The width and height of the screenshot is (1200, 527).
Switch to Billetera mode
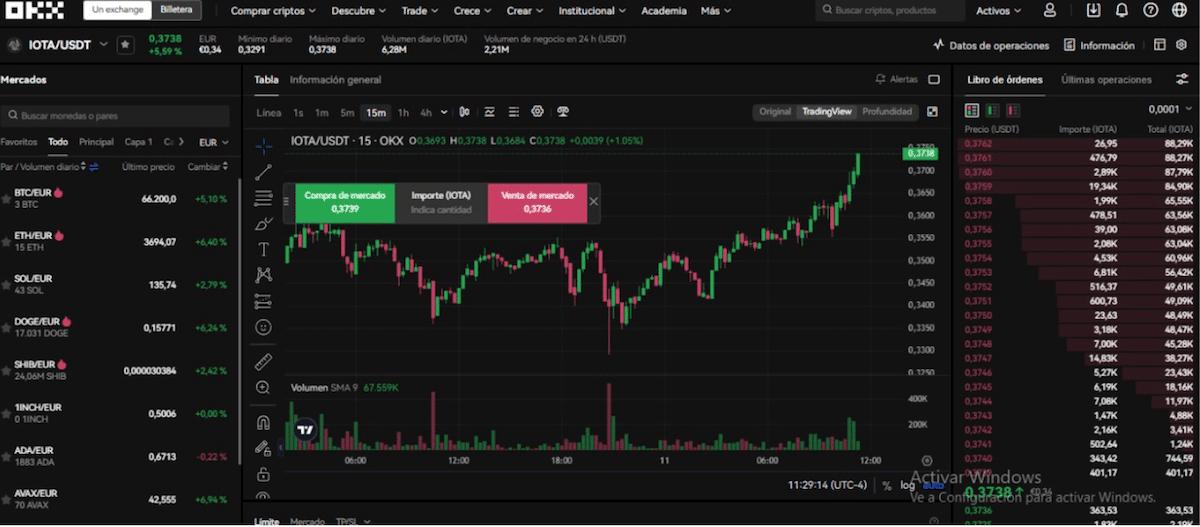click(176, 10)
